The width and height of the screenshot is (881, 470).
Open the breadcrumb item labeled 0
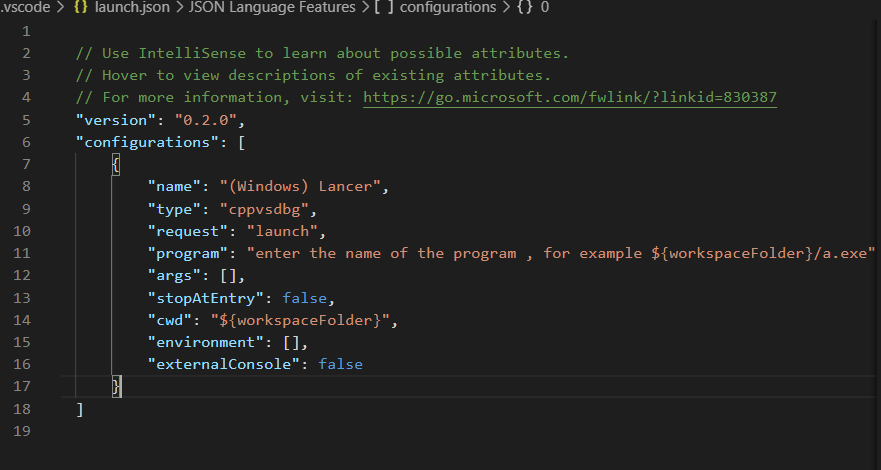click(x=544, y=7)
